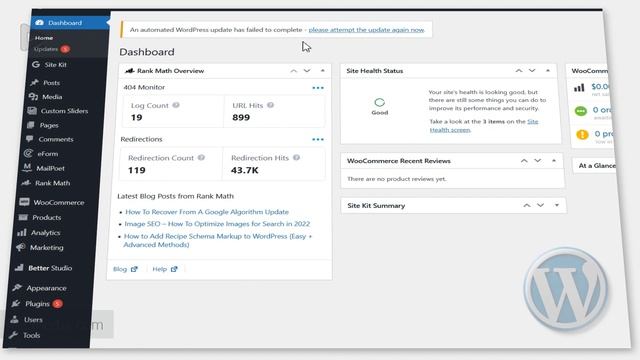Click the Better Studio icon
This screenshot has height=360, width=640.
click(x=19, y=268)
